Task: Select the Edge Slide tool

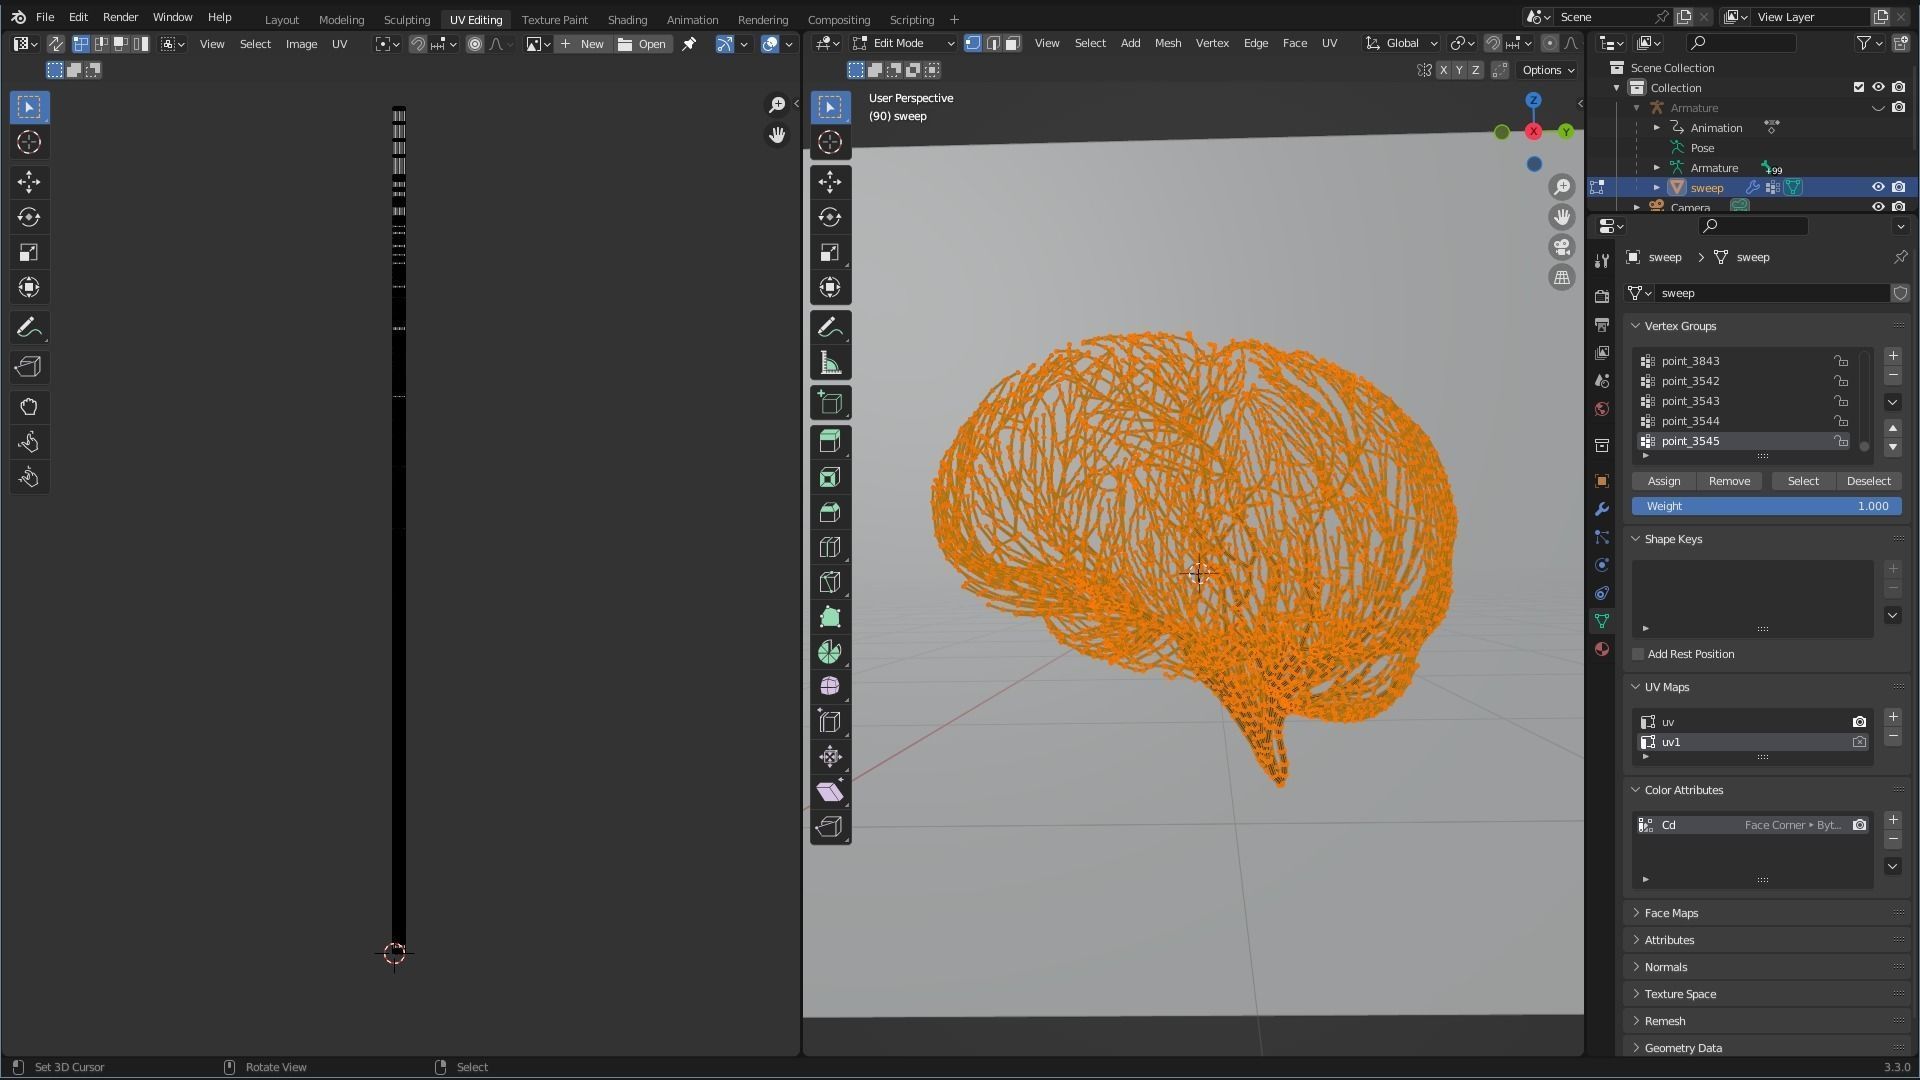Action: 830,721
